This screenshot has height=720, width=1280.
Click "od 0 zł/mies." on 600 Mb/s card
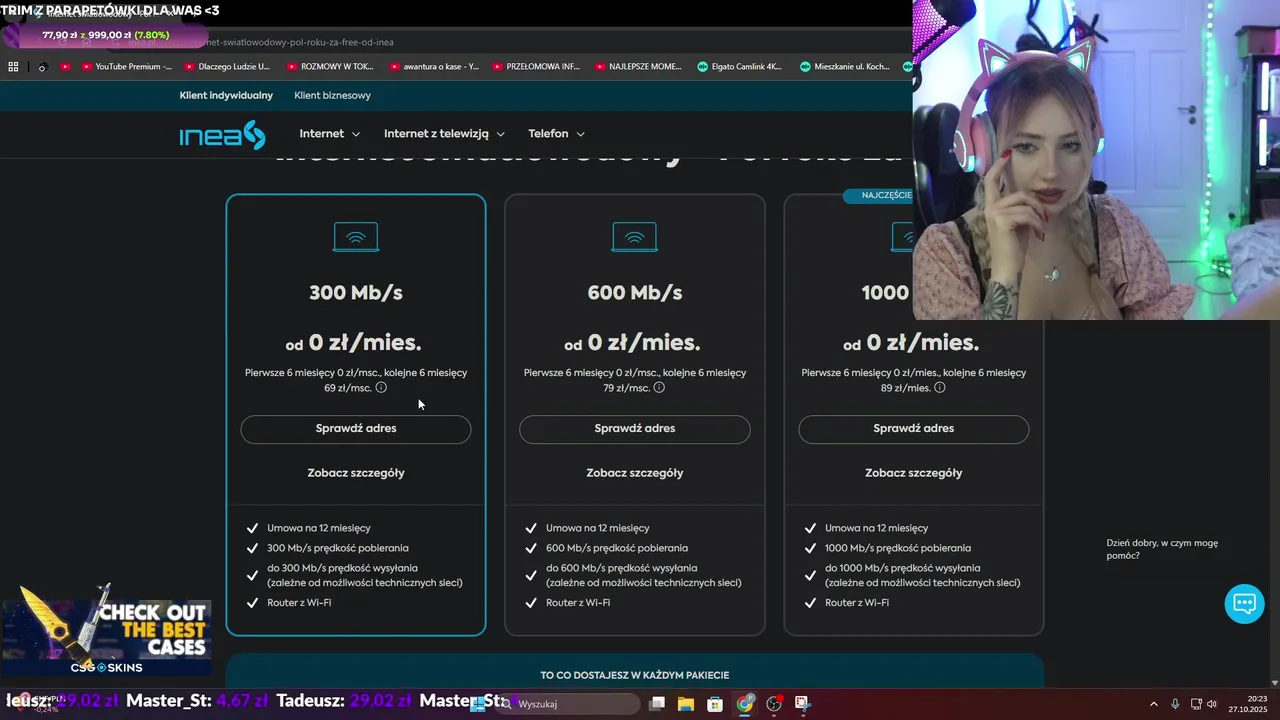pos(632,343)
